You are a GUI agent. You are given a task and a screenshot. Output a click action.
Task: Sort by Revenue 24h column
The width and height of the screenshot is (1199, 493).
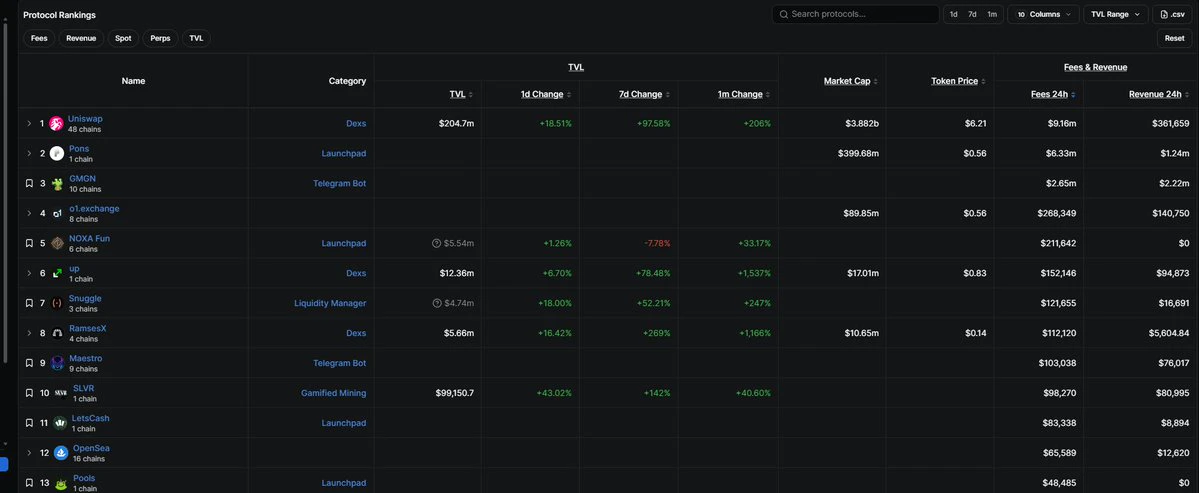pyautogui.click(x=1159, y=94)
